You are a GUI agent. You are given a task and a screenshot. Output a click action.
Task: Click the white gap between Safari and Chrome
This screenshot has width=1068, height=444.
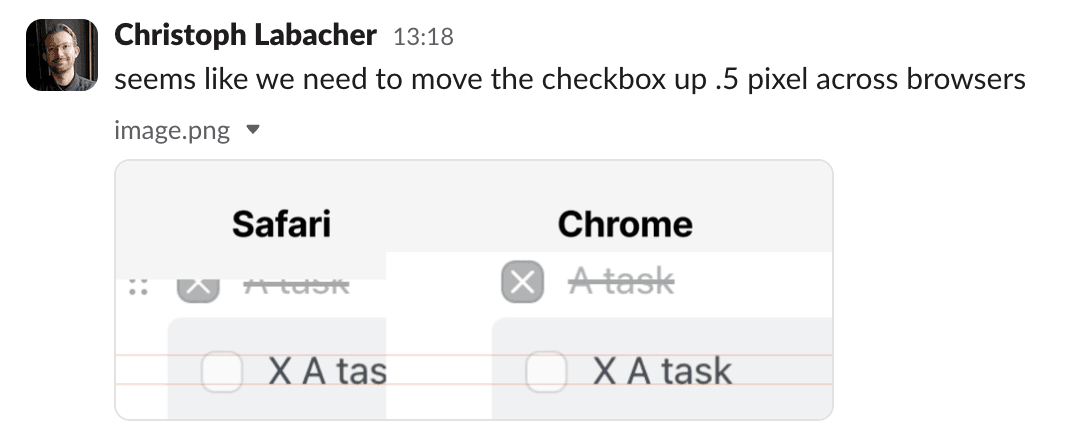tap(439, 336)
